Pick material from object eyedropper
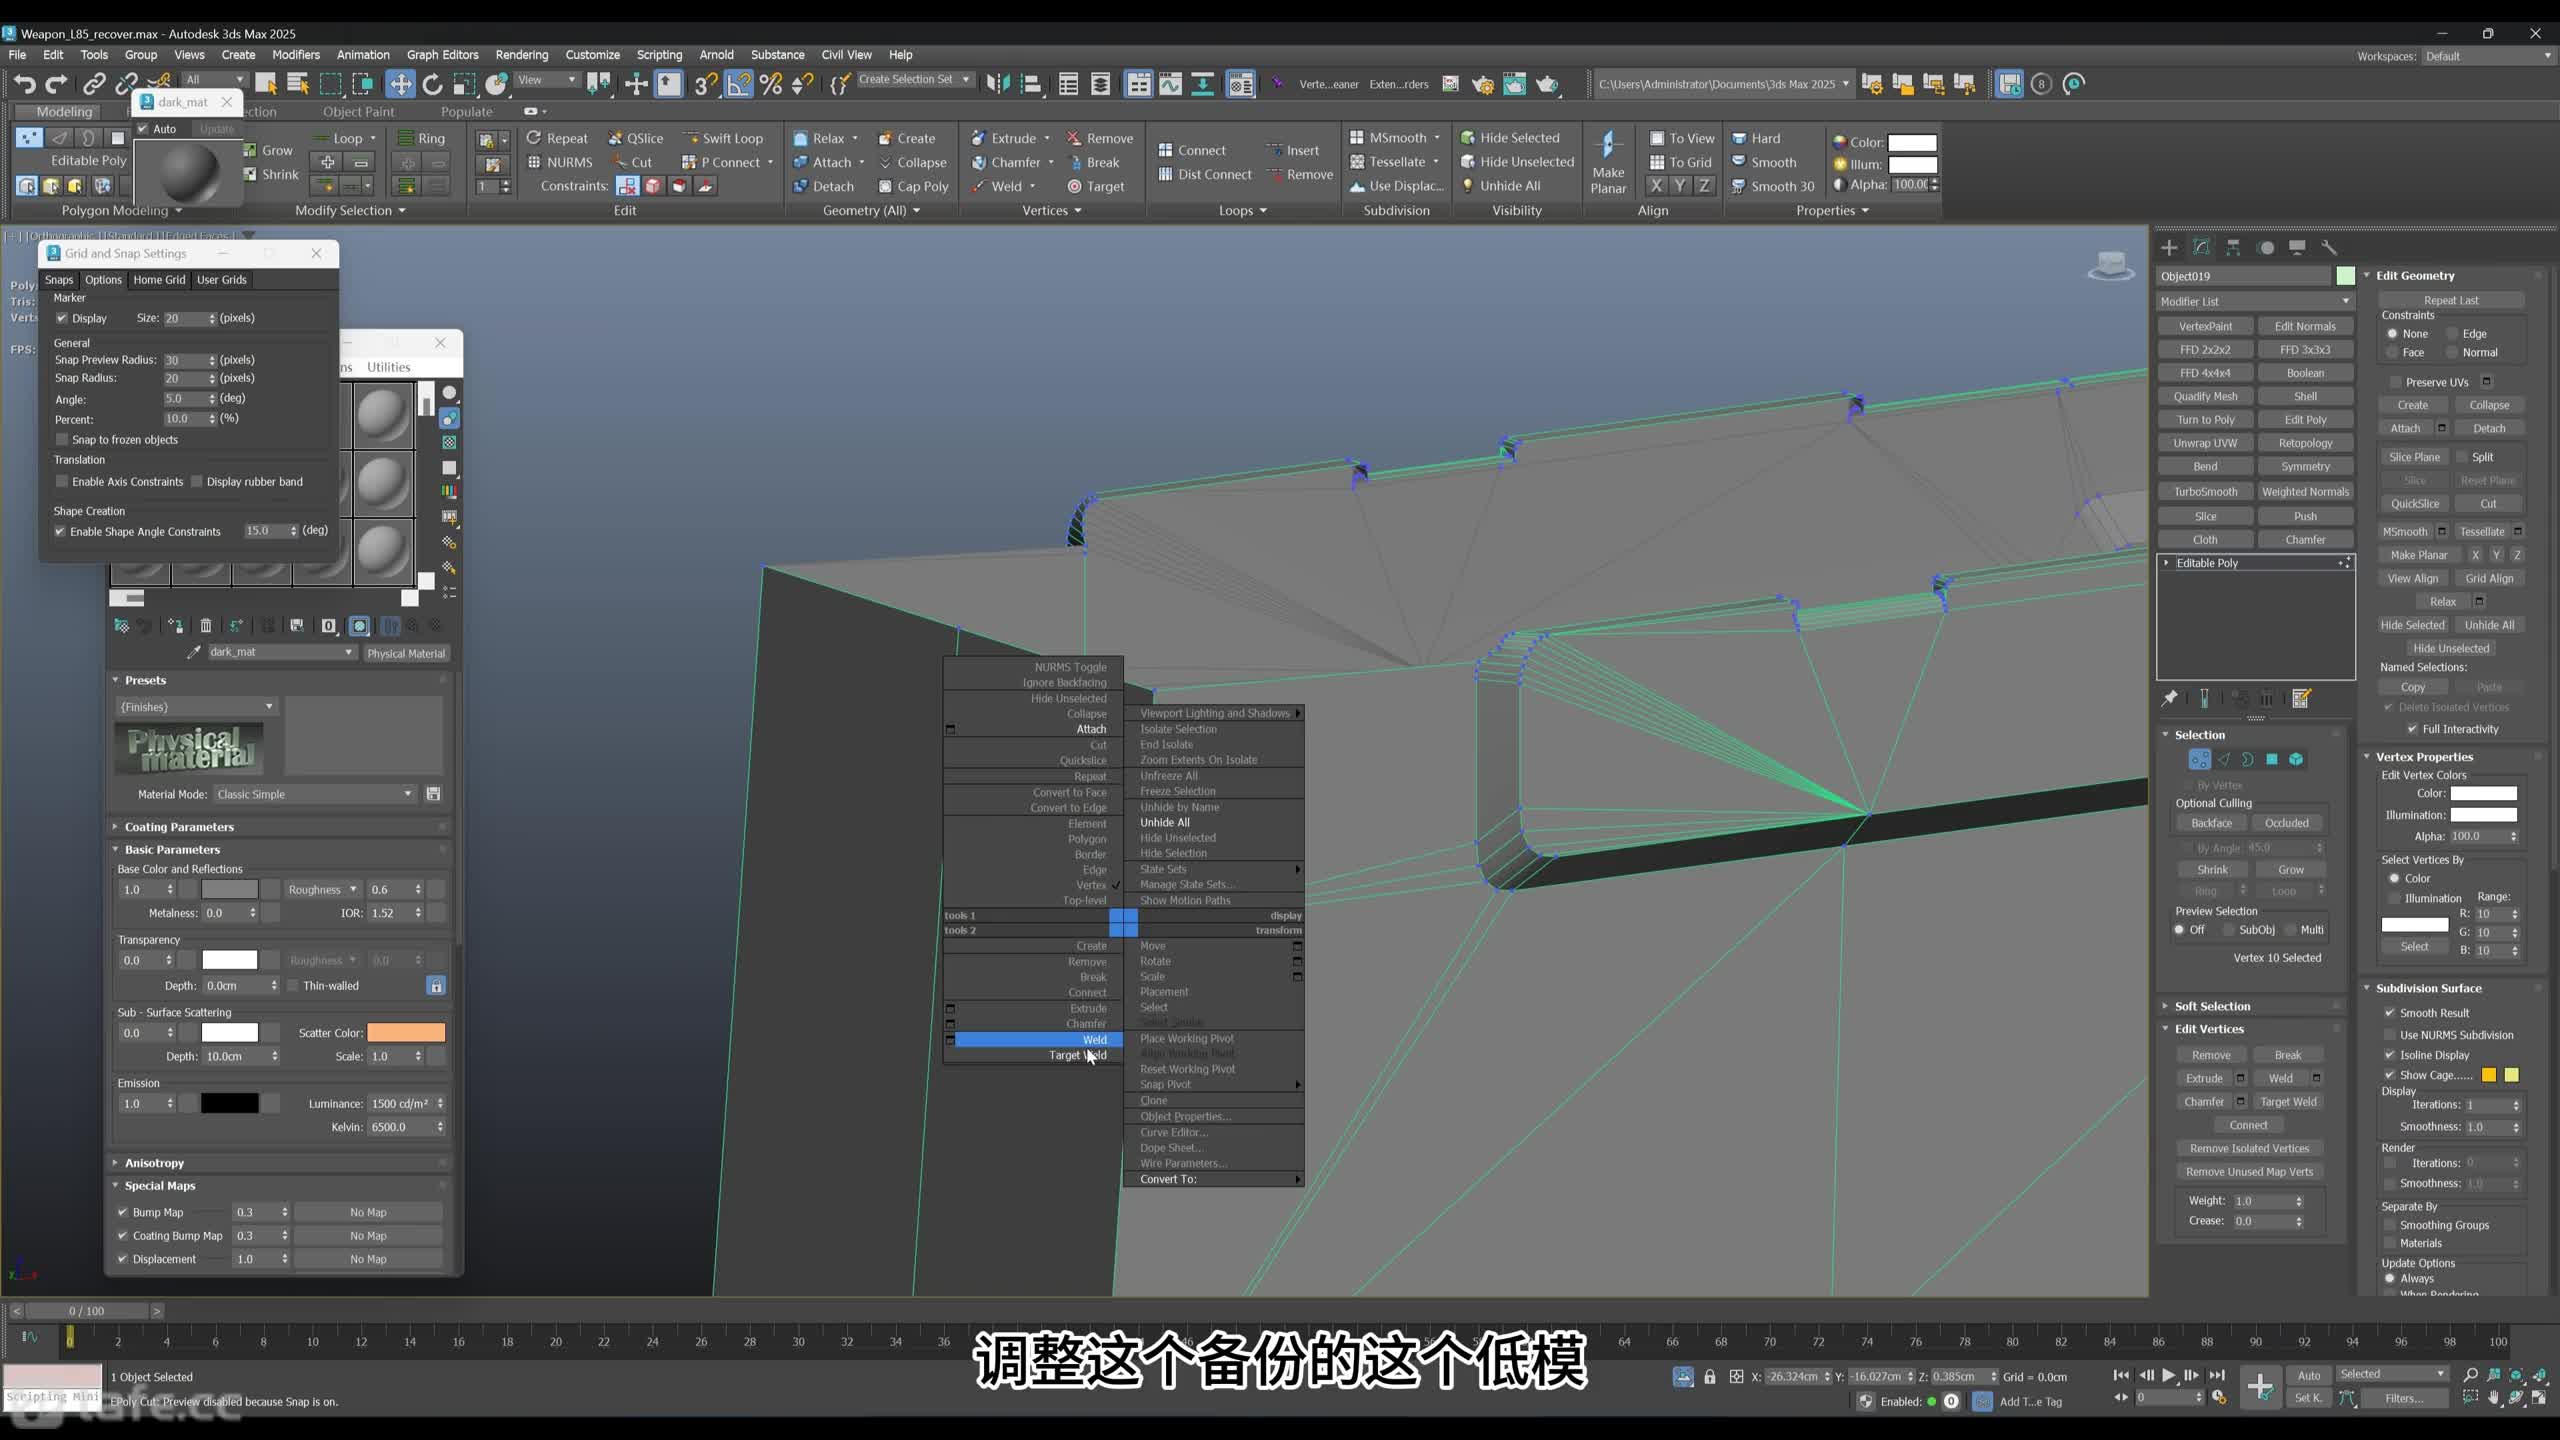 click(194, 652)
